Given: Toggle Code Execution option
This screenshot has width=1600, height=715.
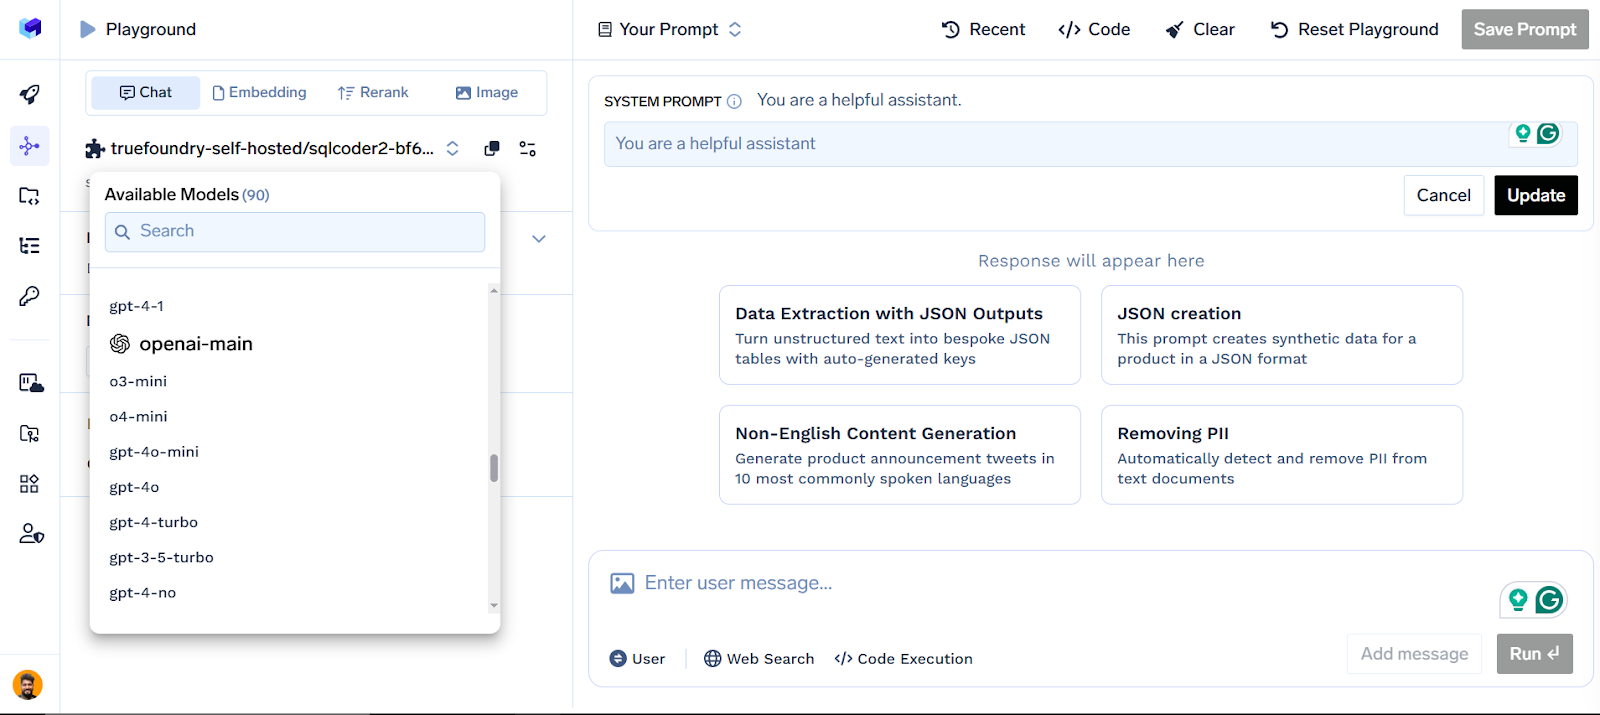Looking at the screenshot, I should tap(903, 659).
